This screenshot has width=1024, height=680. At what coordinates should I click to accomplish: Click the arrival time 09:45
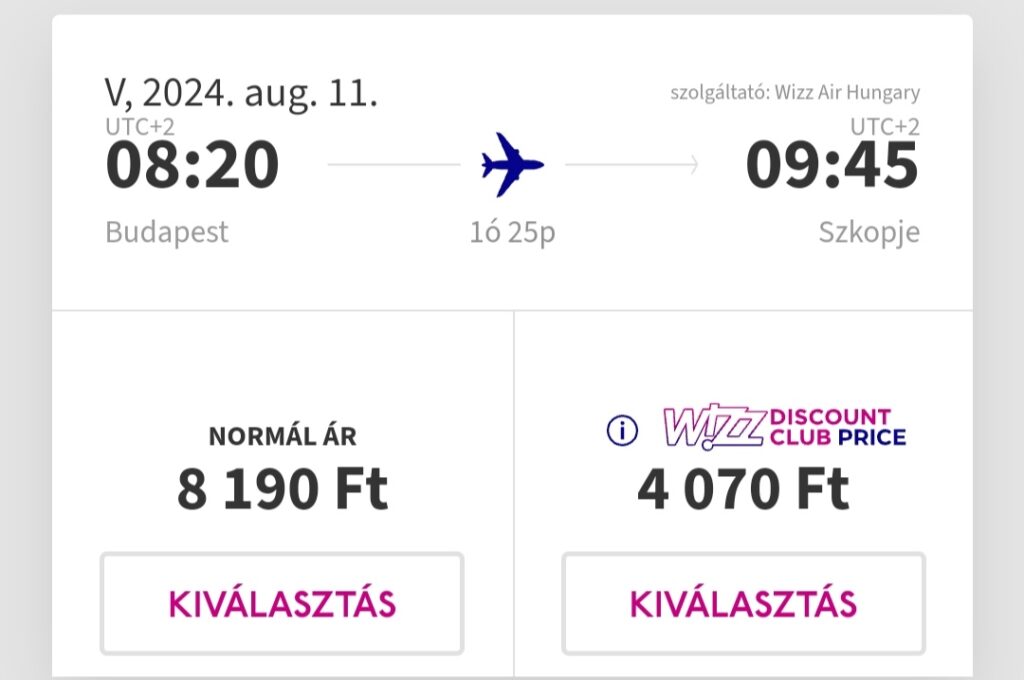(x=832, y=165)
